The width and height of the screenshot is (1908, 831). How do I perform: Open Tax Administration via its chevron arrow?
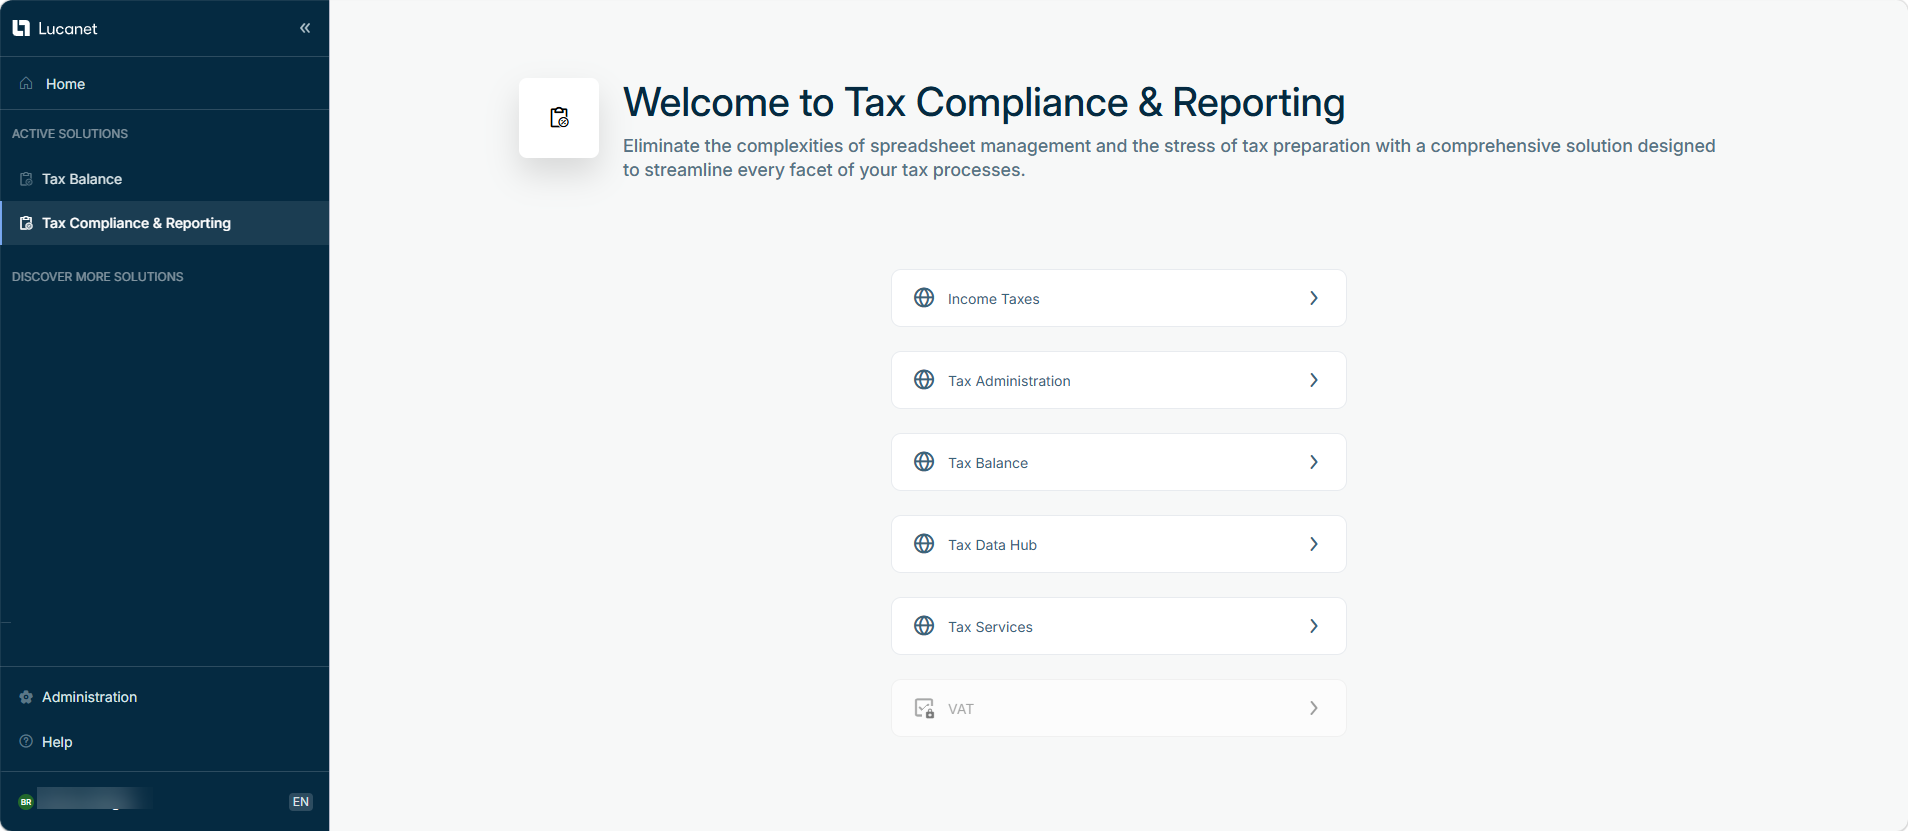(x=1314, y=380)
